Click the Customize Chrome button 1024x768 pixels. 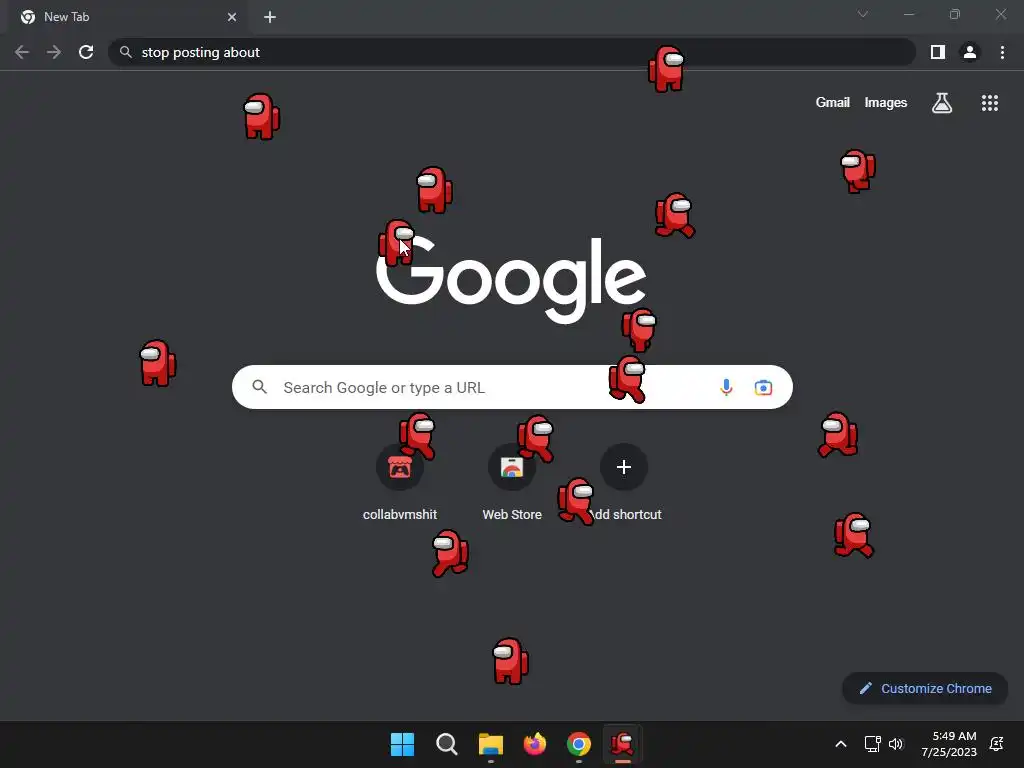925,688
